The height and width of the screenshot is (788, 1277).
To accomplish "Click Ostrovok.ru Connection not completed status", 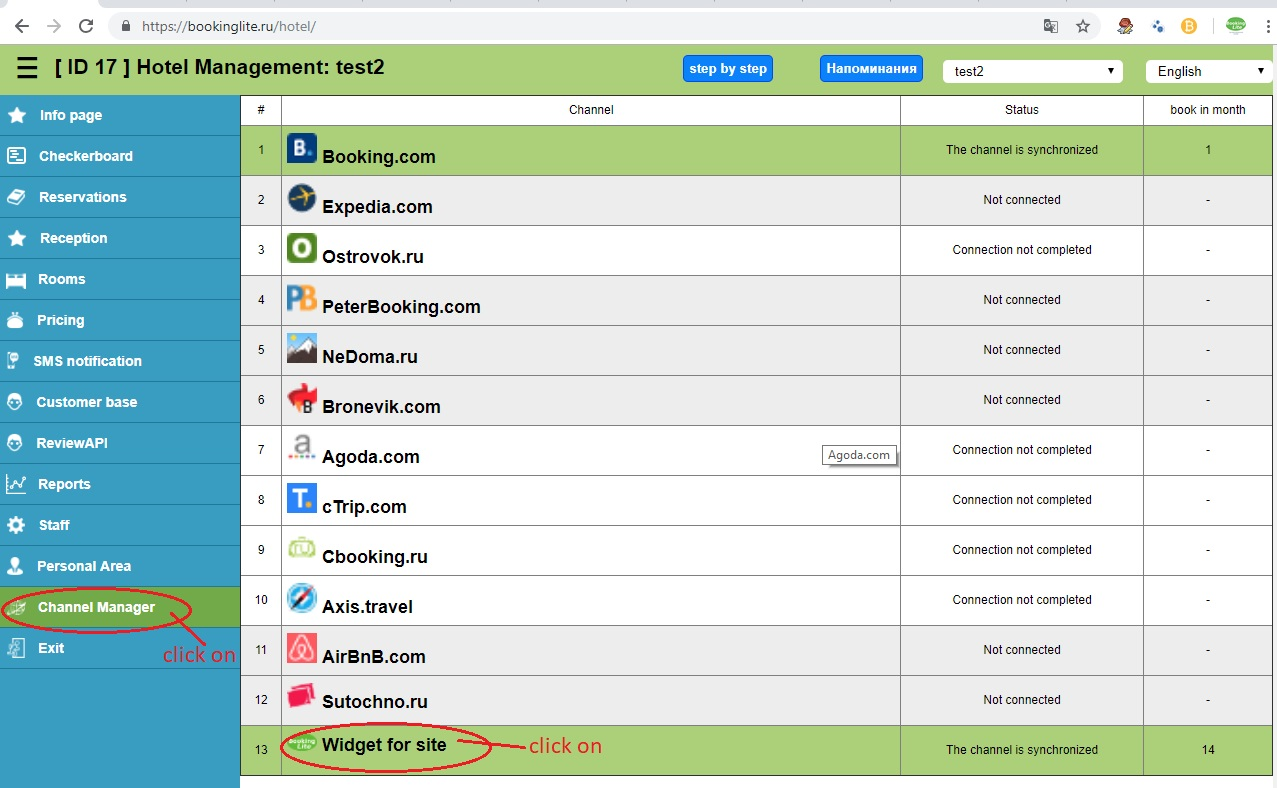I will pos(1022,250).
